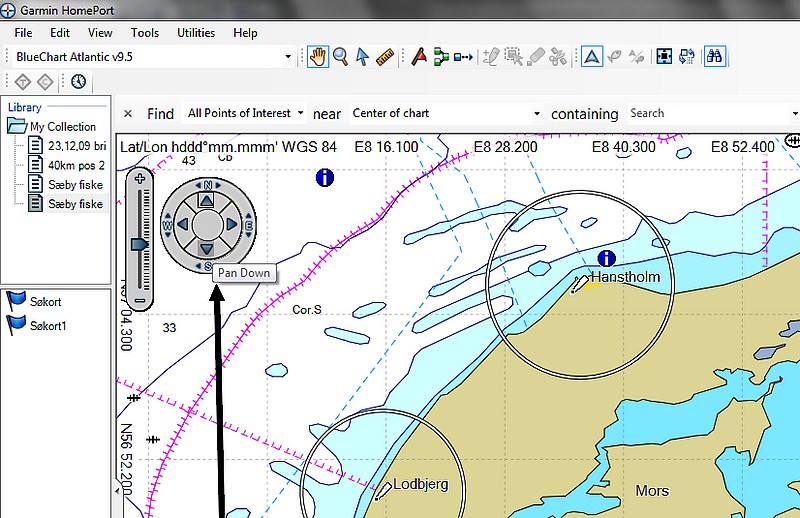Viewport: 800px width, 518px height.
Task: Zoom in with the plus button
Action: [x=140, y=179]
